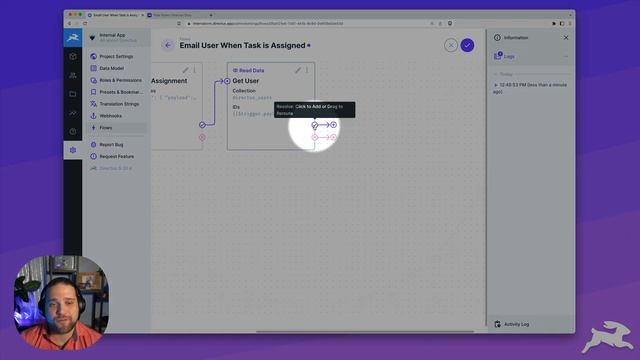
Task: Click the Get User resolve checkmark connector
Action: tap(315, 125)
